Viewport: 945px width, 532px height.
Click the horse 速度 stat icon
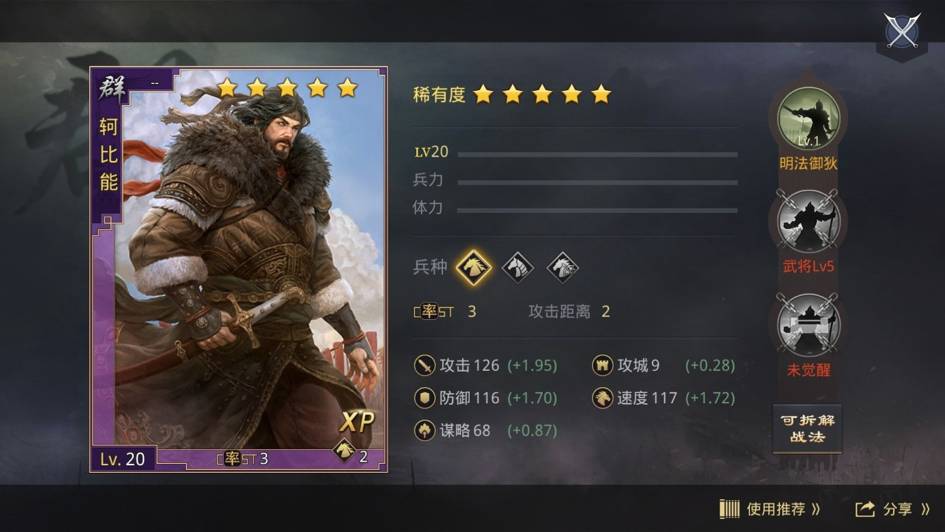coord(601,398)
